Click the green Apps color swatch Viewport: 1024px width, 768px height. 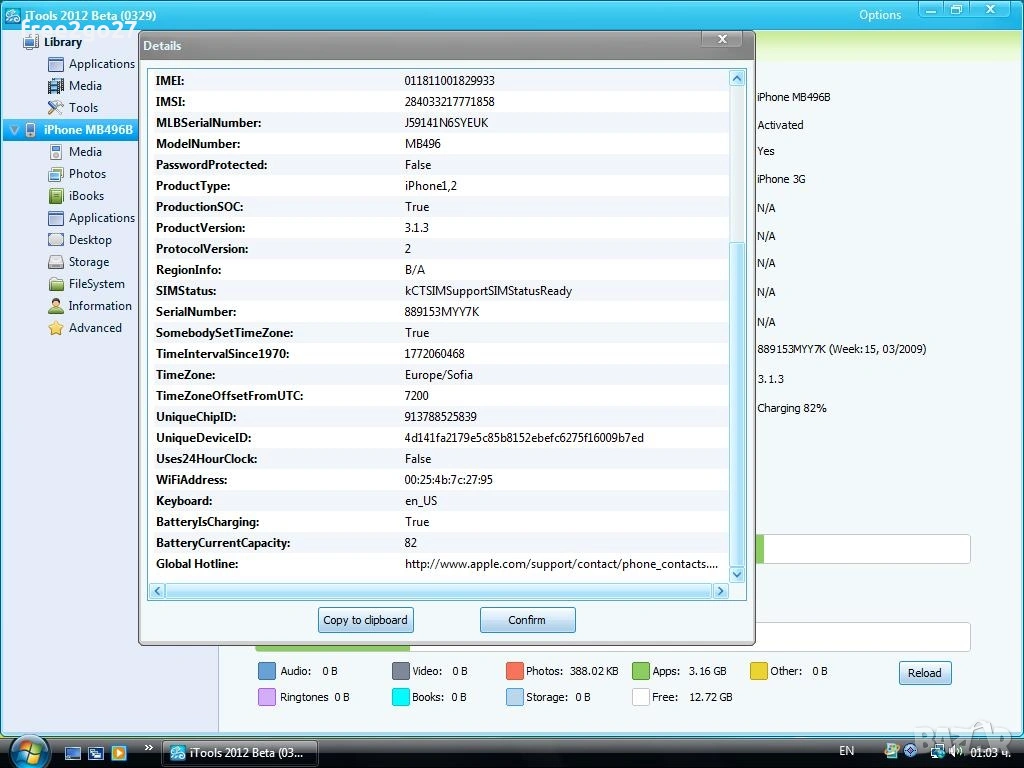pos(640,671)
